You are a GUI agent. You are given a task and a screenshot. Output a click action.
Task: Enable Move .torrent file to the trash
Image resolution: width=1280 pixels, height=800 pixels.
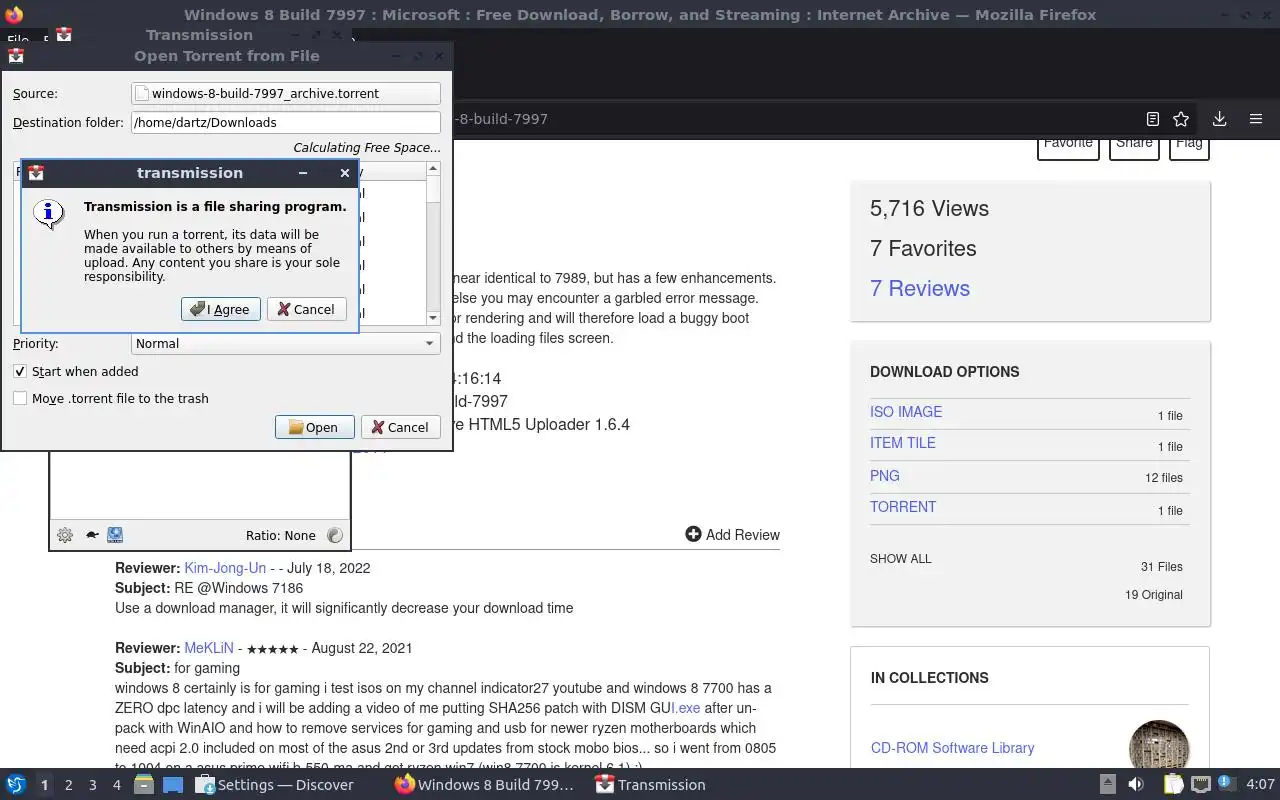pos(20,398)
